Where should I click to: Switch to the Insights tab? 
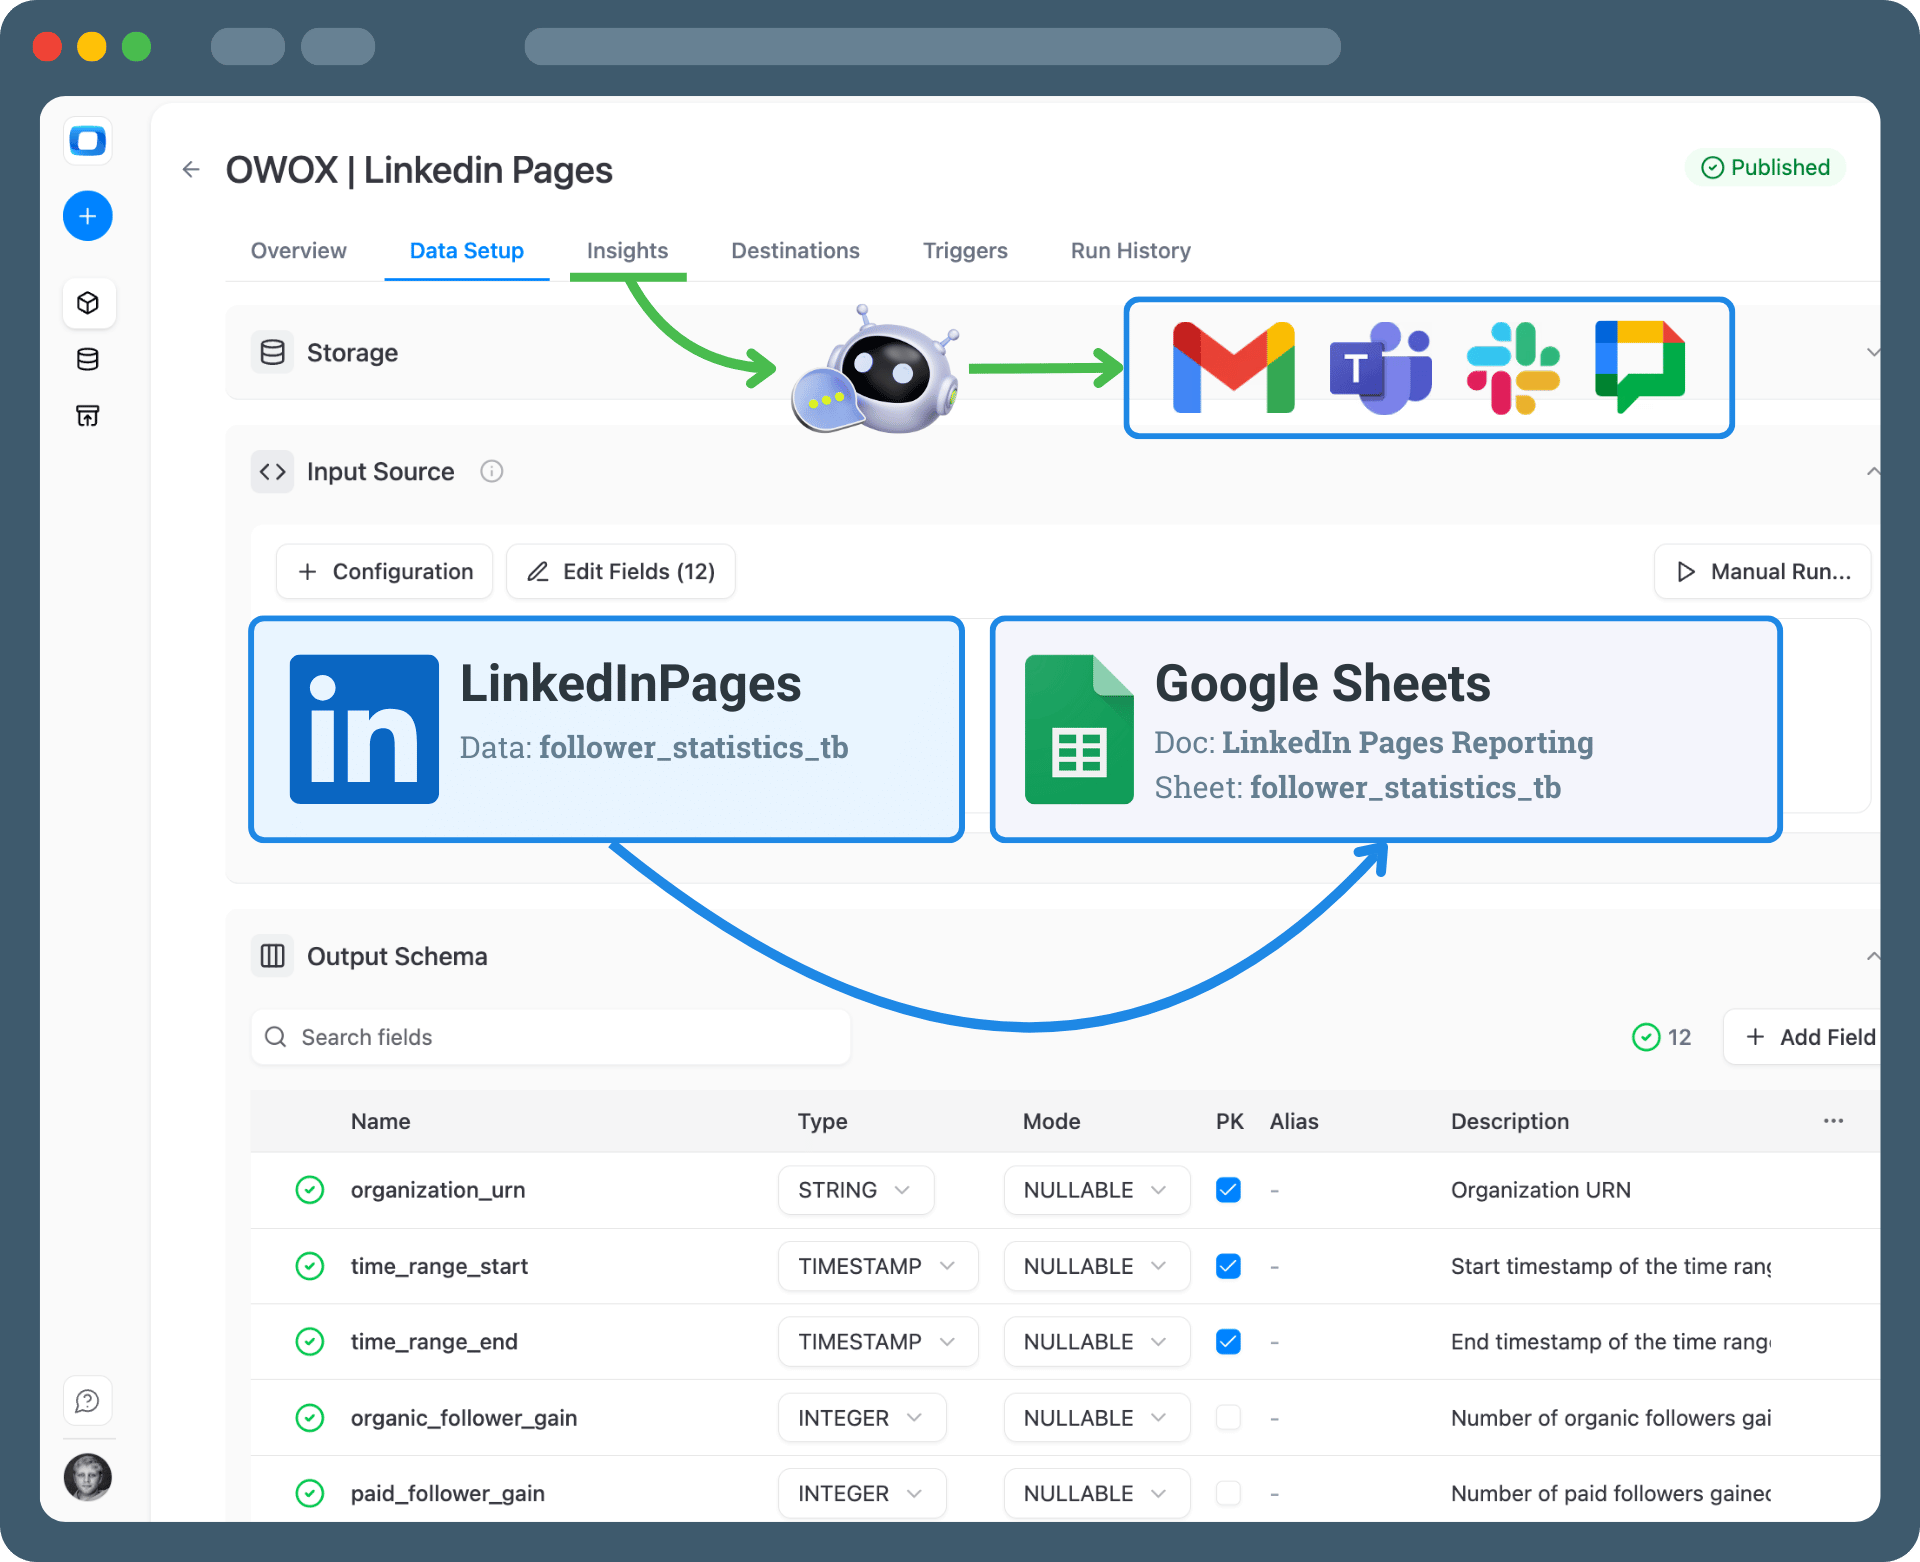(x=627, y=251)
